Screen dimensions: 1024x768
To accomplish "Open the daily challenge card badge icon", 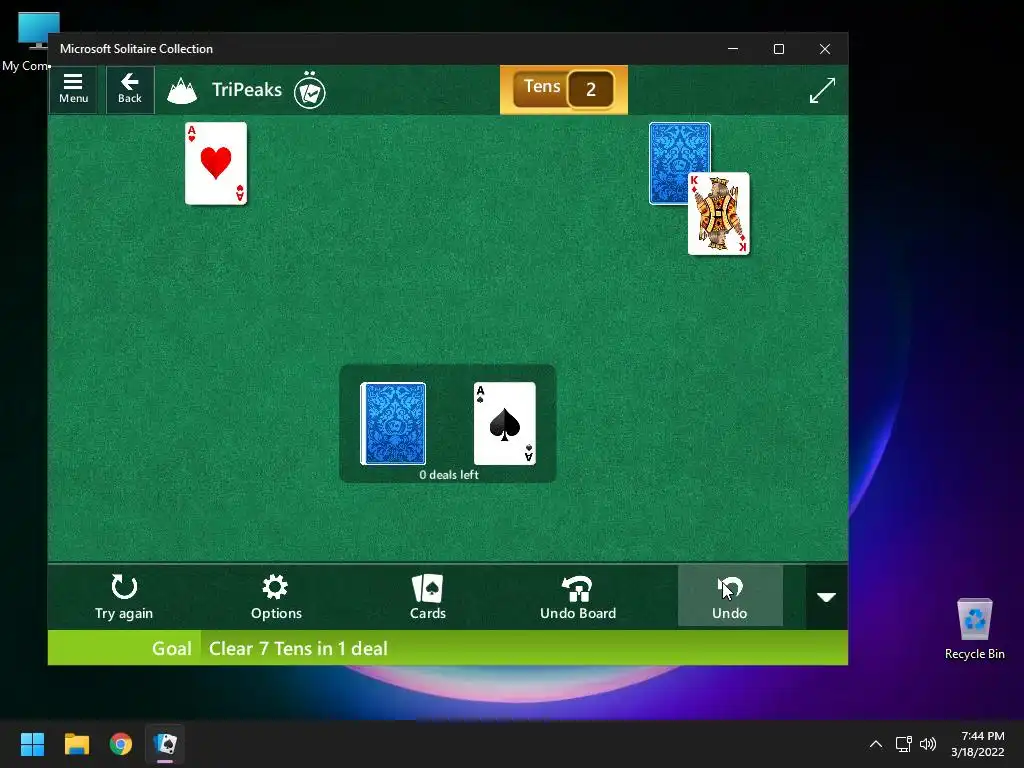I will click(x=310, y=91).
